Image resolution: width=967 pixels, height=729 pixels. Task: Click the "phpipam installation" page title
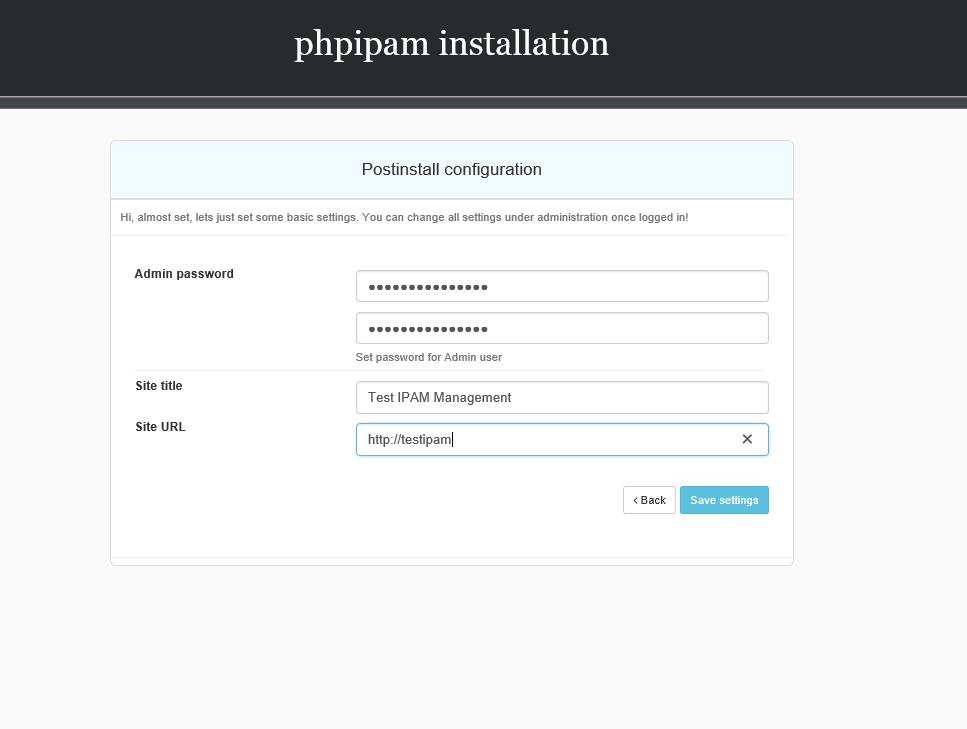pos(451,44)
